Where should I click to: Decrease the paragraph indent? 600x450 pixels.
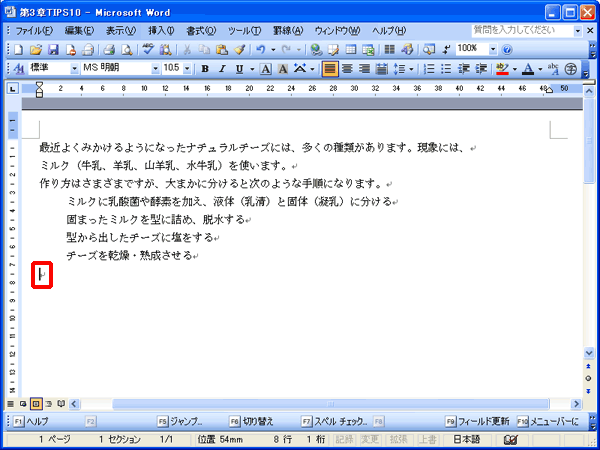point(464,69)
